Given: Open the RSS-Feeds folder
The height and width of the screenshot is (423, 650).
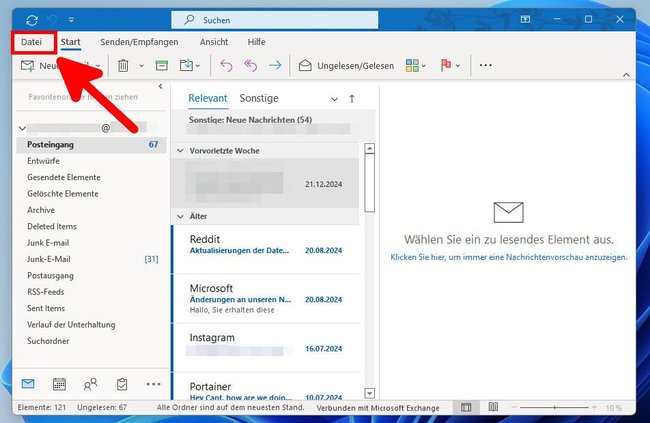Looking at the screenshot, I should [x=46, y=292].
